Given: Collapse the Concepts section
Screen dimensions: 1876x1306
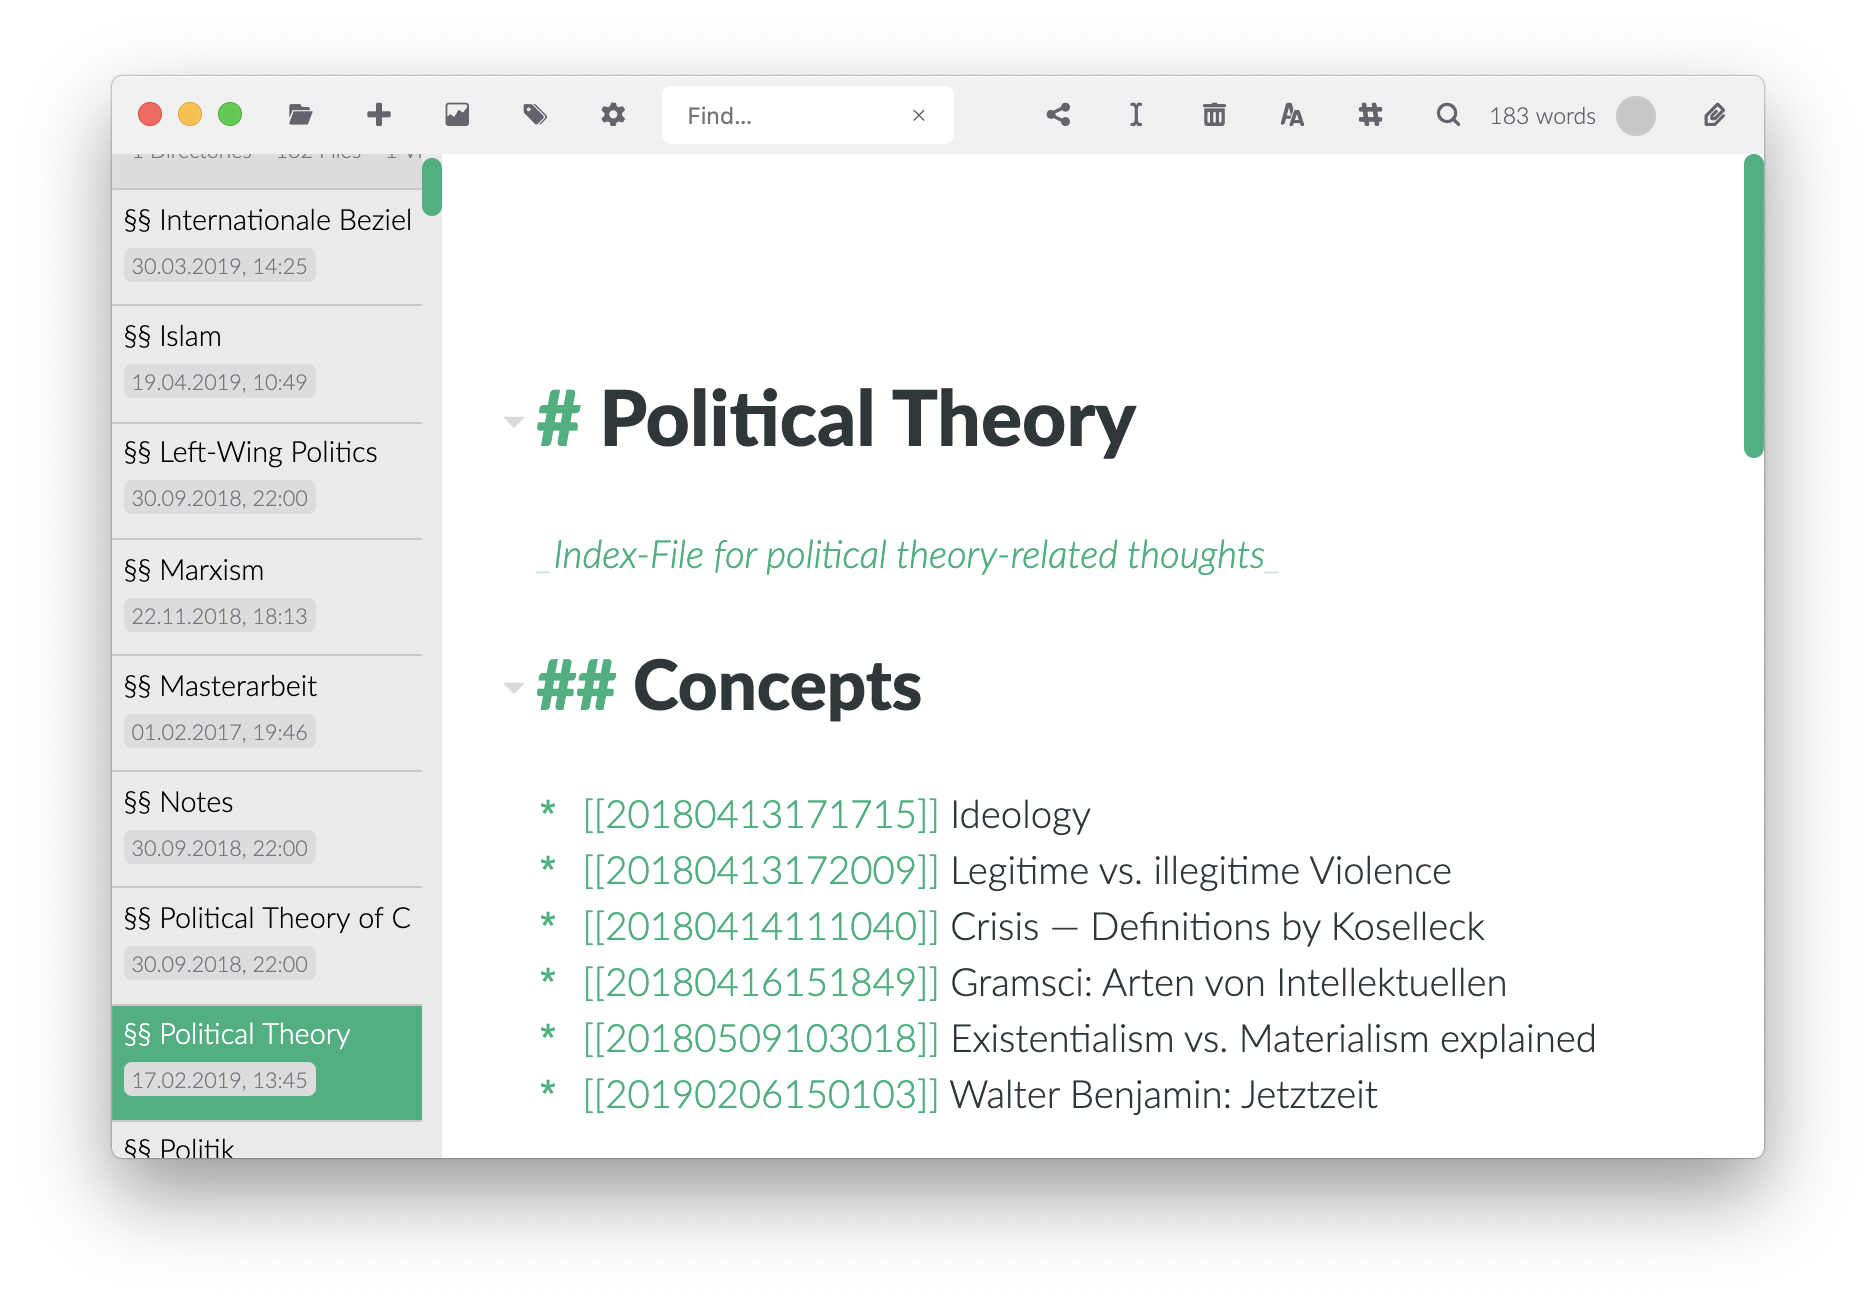Looking at the screenshot, I should point(513,688).
